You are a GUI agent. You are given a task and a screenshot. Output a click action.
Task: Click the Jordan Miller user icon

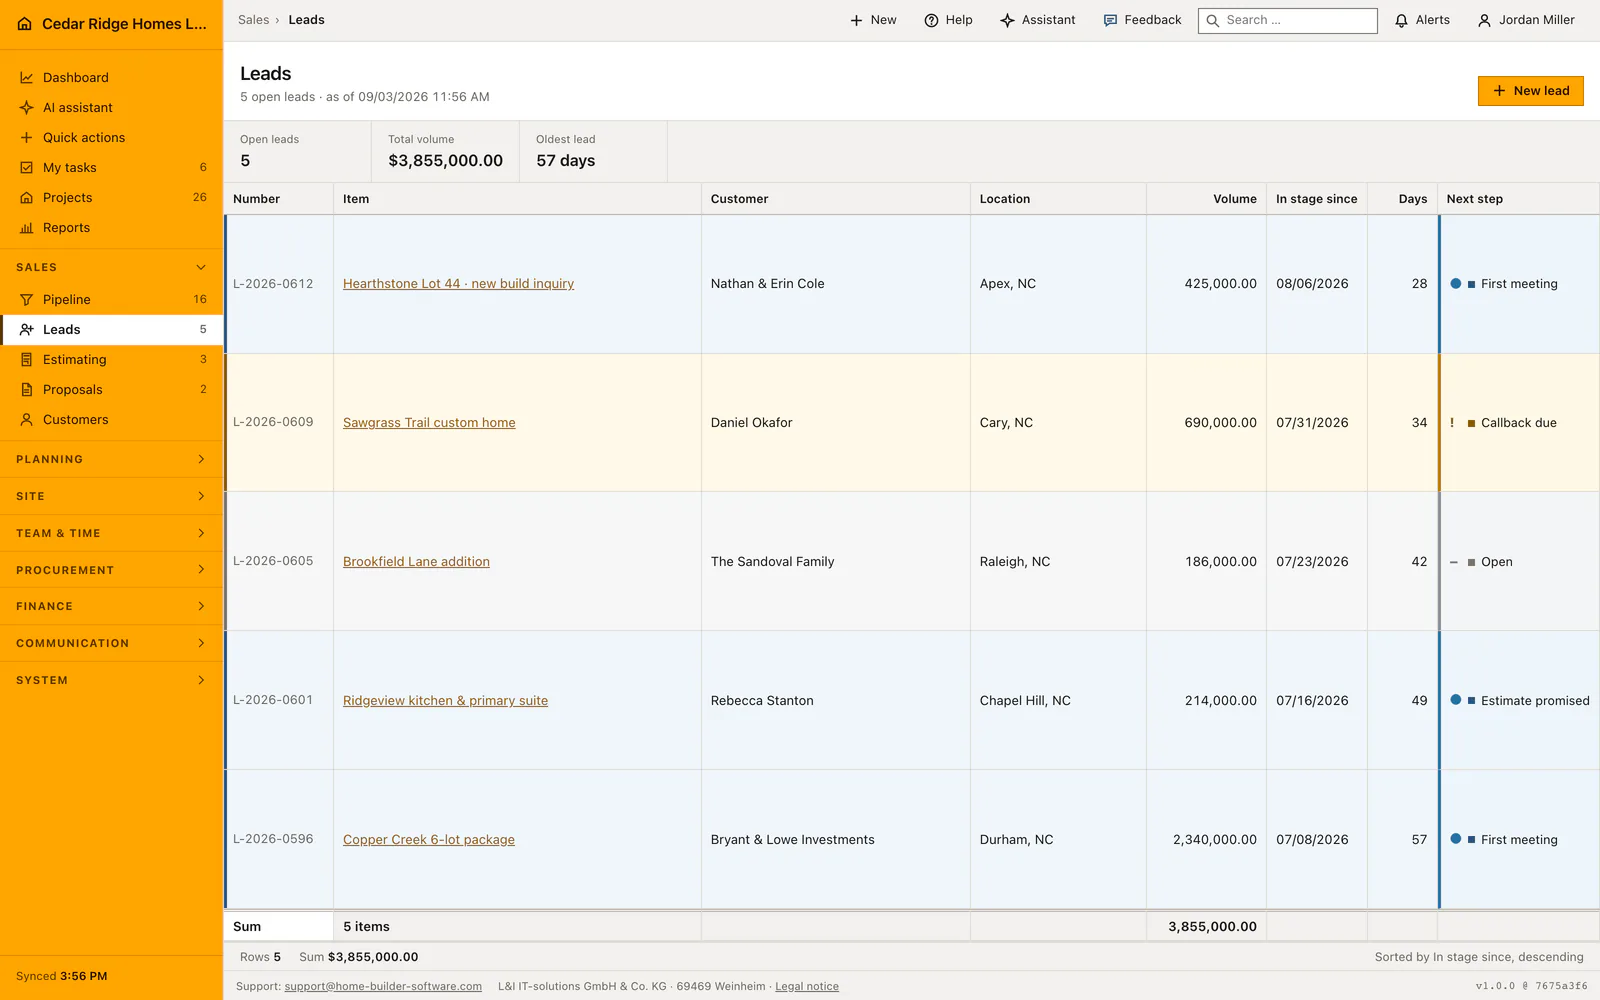point(1485,20)
